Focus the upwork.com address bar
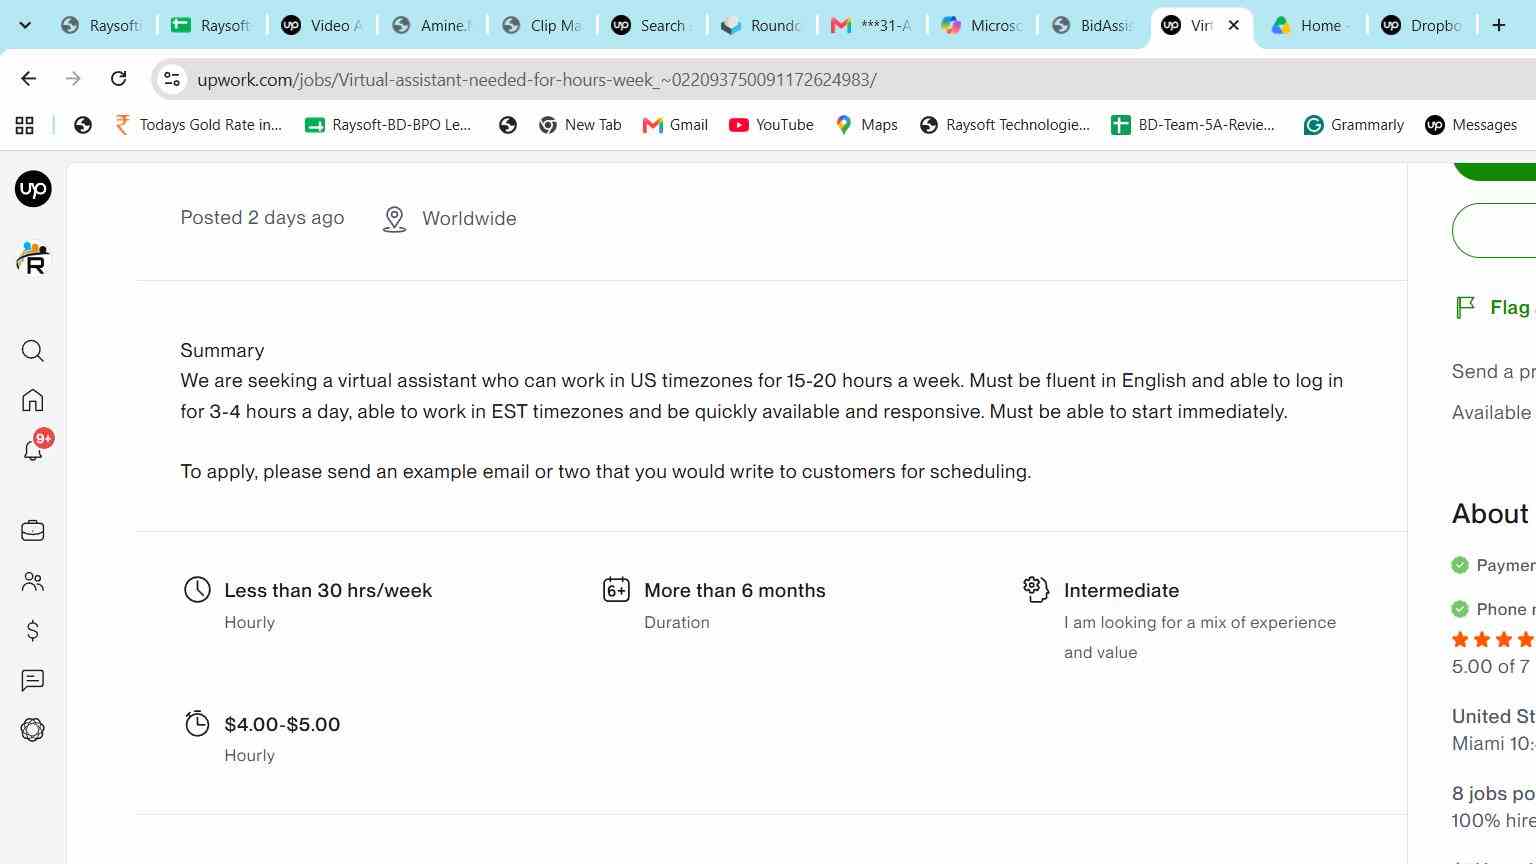This screenshot has width=1536, height=864. click(537, 80)
